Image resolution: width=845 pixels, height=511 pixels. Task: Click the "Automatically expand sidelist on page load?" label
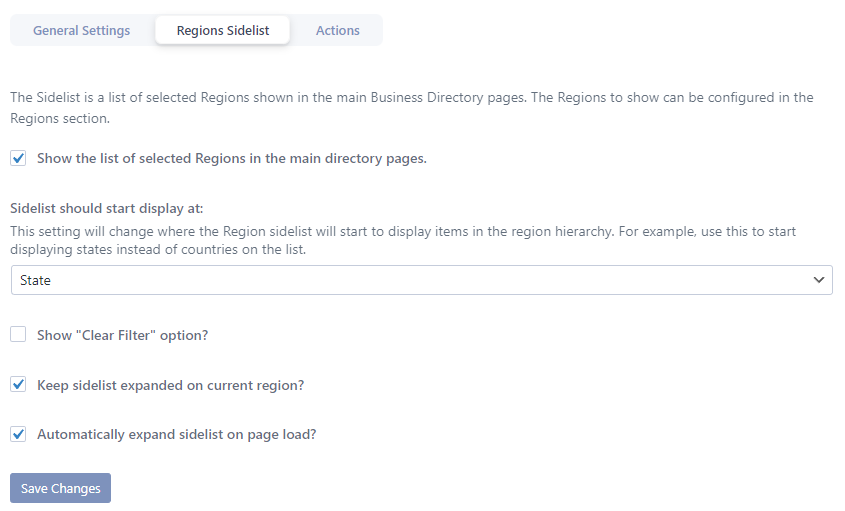(x=176, y=434)
